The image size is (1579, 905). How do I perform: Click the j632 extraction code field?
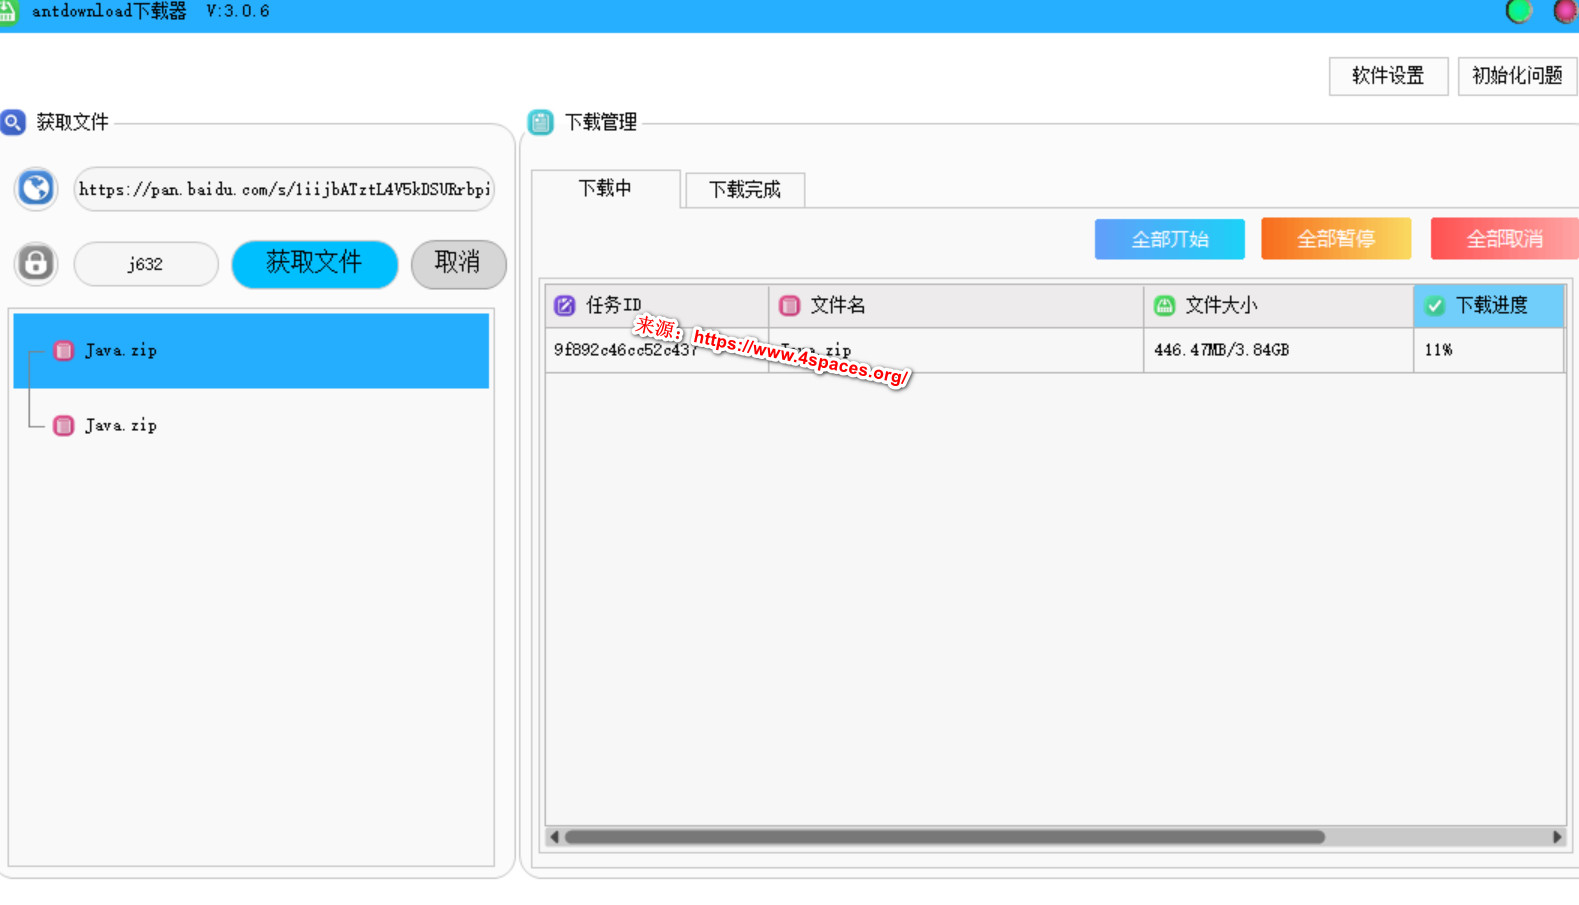tap(146, 264)
